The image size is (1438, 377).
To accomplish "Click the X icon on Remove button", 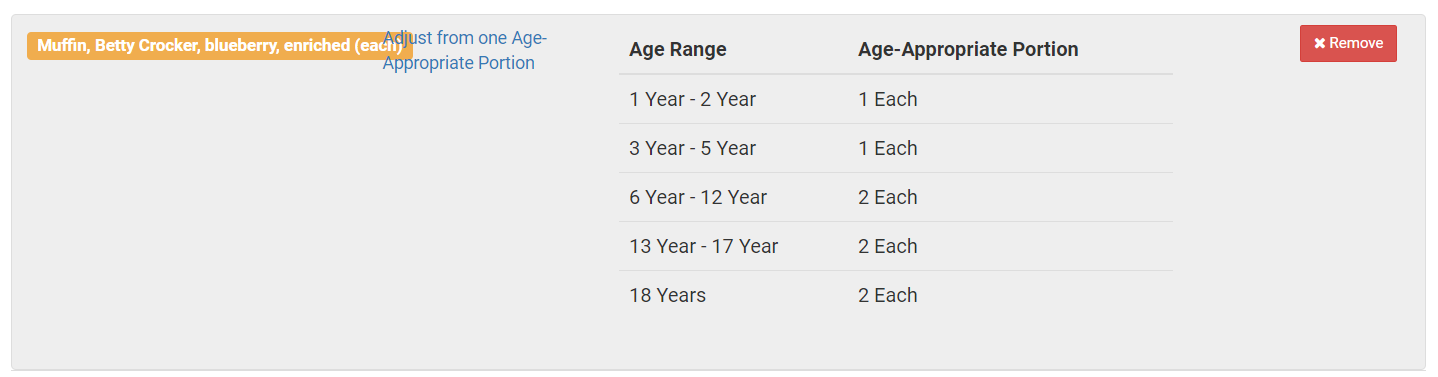I will click(1319, 44).
